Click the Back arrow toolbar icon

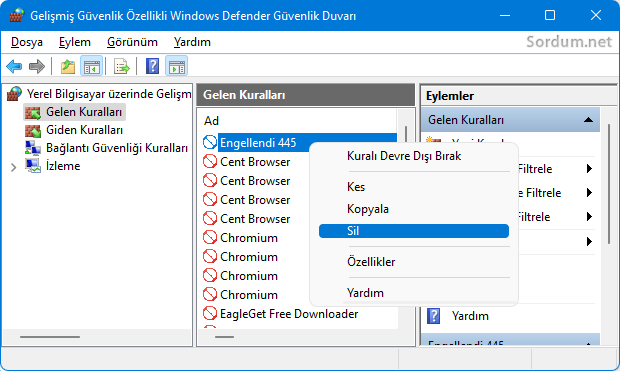coord(14,66)
